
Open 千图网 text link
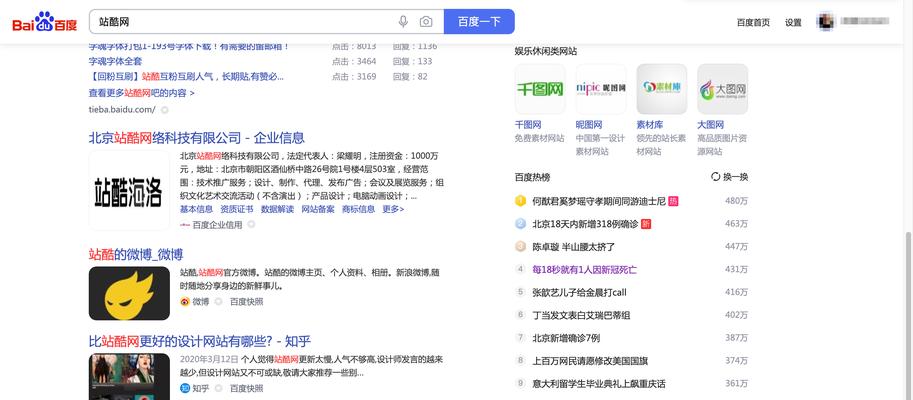click(x=528, y=125)
